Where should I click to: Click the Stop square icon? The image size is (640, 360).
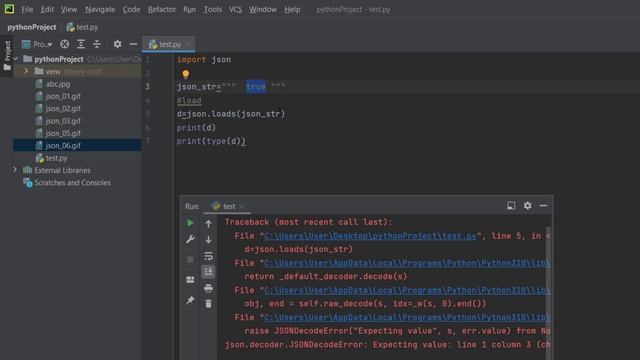[x=190, y=259]
